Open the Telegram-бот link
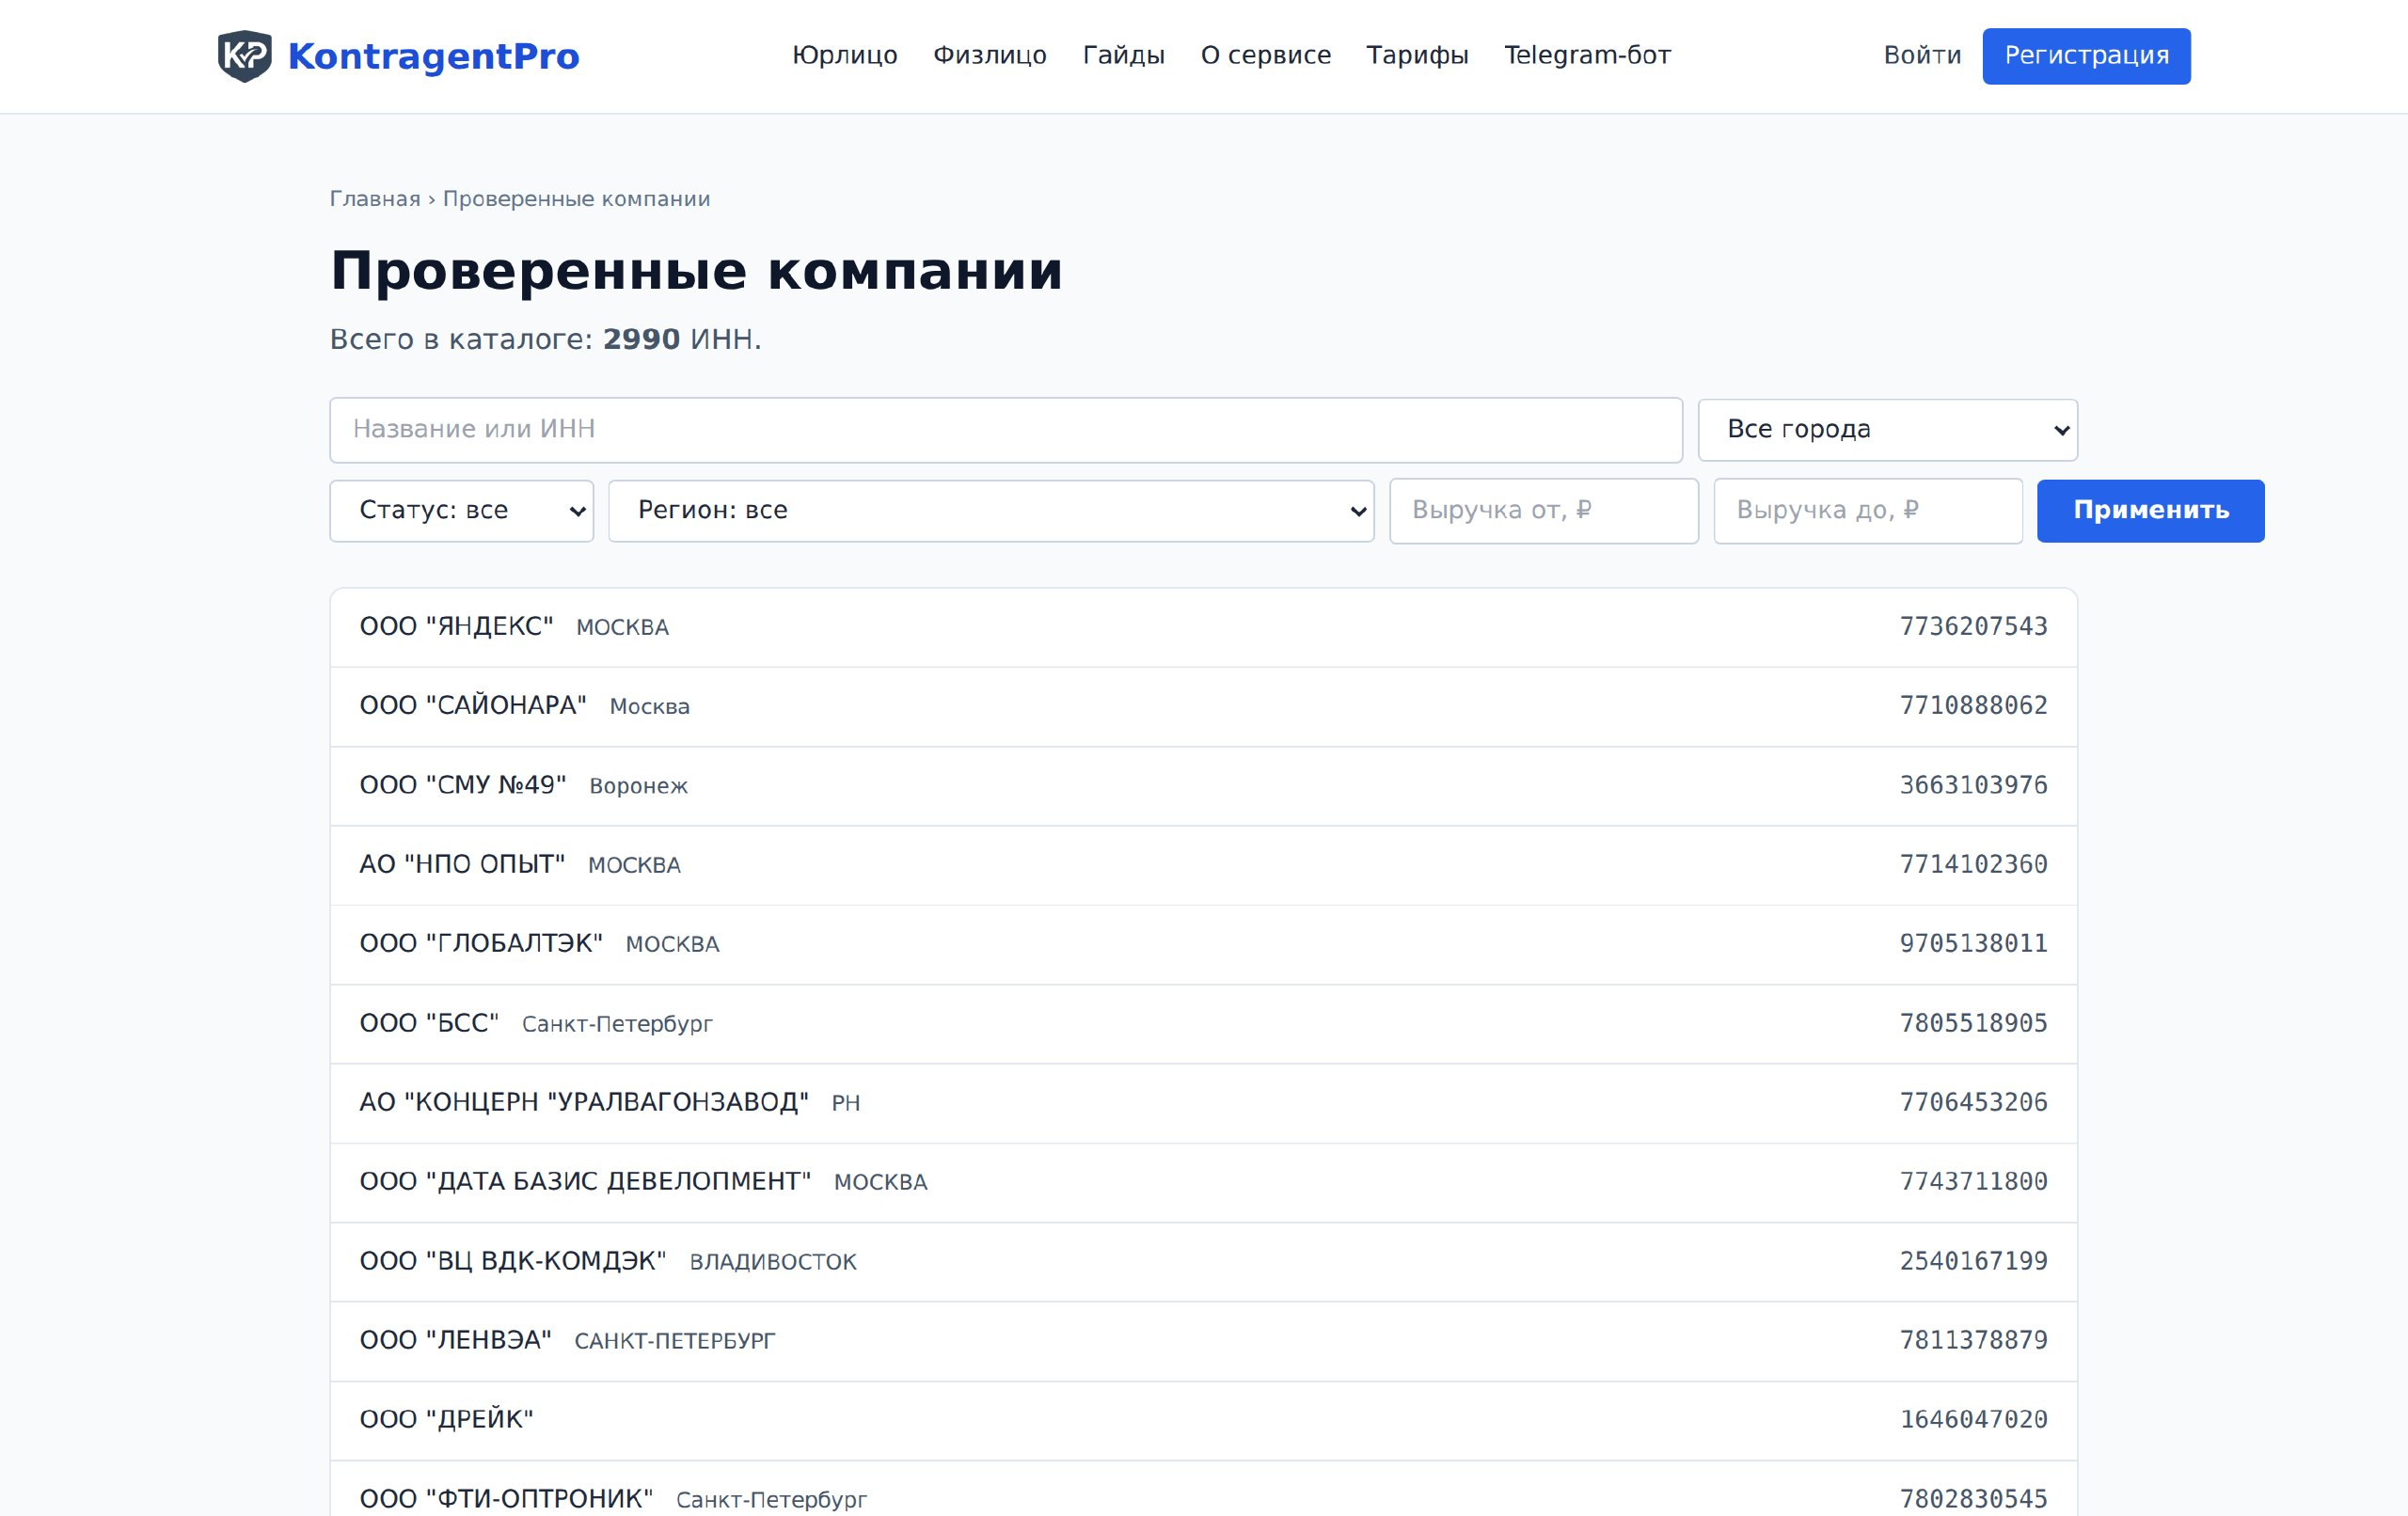Viewport: 2408px width, 1516px height. tap(1587, 55)
